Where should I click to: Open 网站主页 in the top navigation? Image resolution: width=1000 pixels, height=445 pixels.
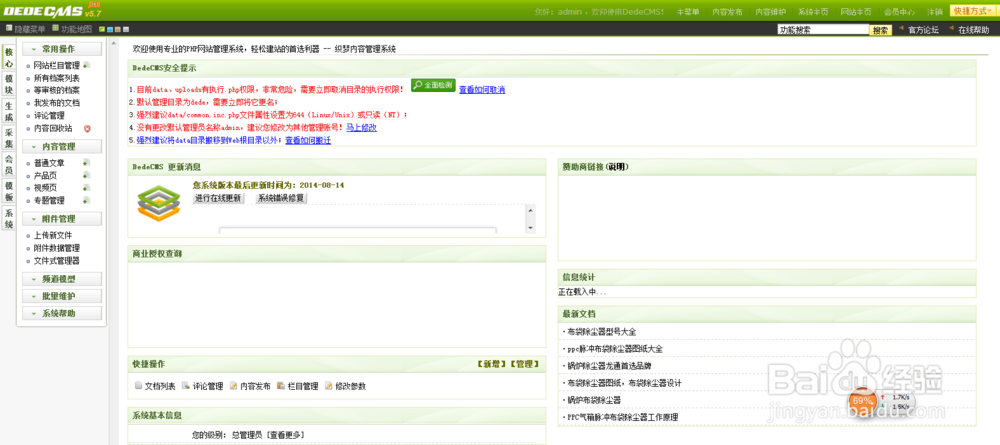[x=856, y=12]
